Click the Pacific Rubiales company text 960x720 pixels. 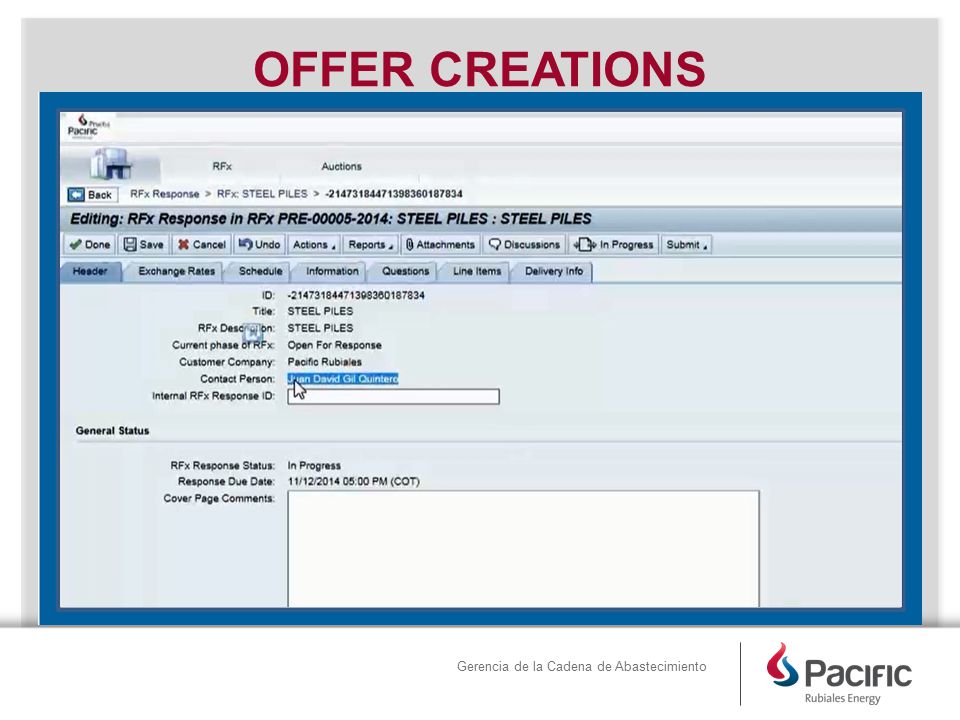click(x=324, y=362)
